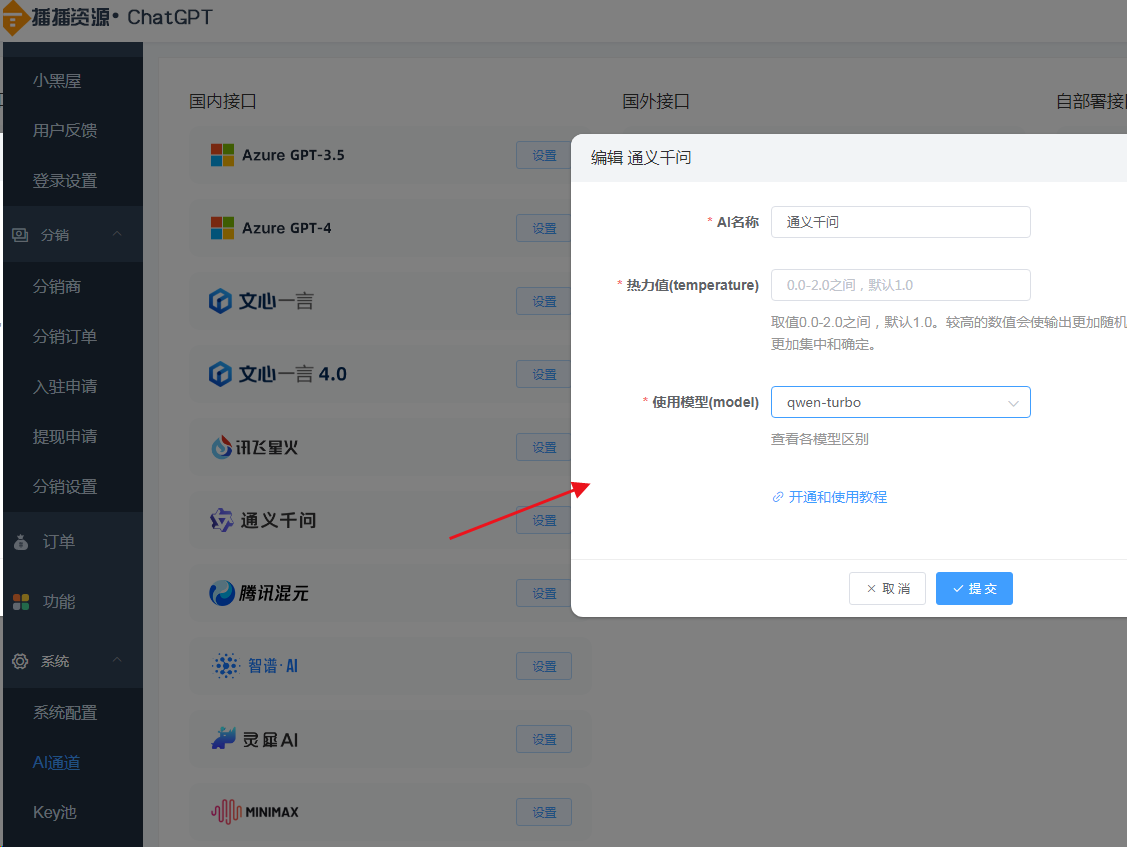Screen dimensions: 1127x847
Task: Click the MINIMAX waveform logo
Action: coord(226,812)
